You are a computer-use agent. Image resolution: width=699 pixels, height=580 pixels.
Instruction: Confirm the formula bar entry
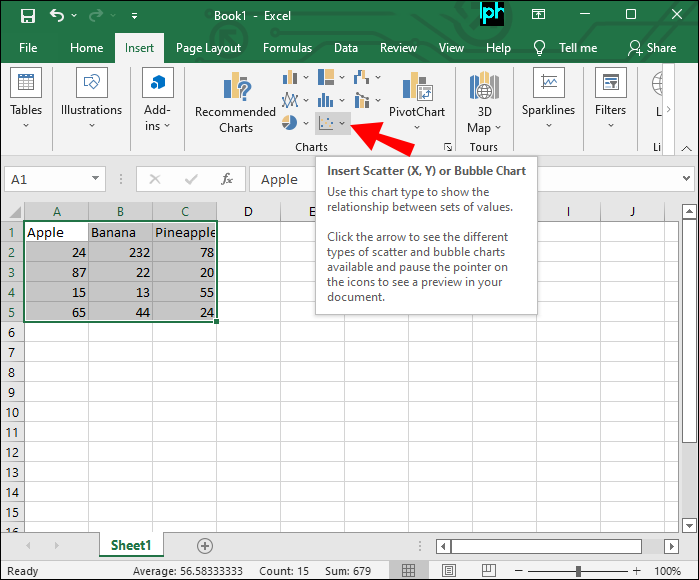pyautogui.click(x=191, y=179)
